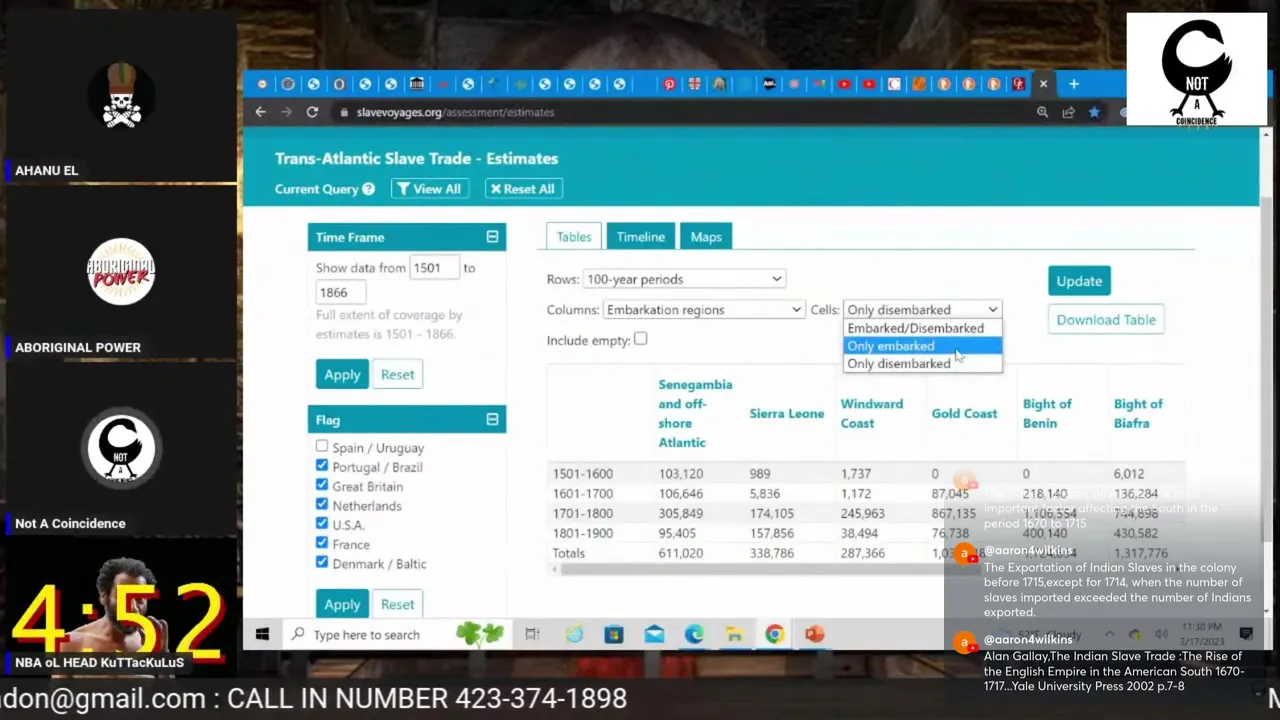This screenshot has height=720, width=1280.
Task: Click the Senegambia and off-shore Atlantic column header
Action: tap(695, 413)
